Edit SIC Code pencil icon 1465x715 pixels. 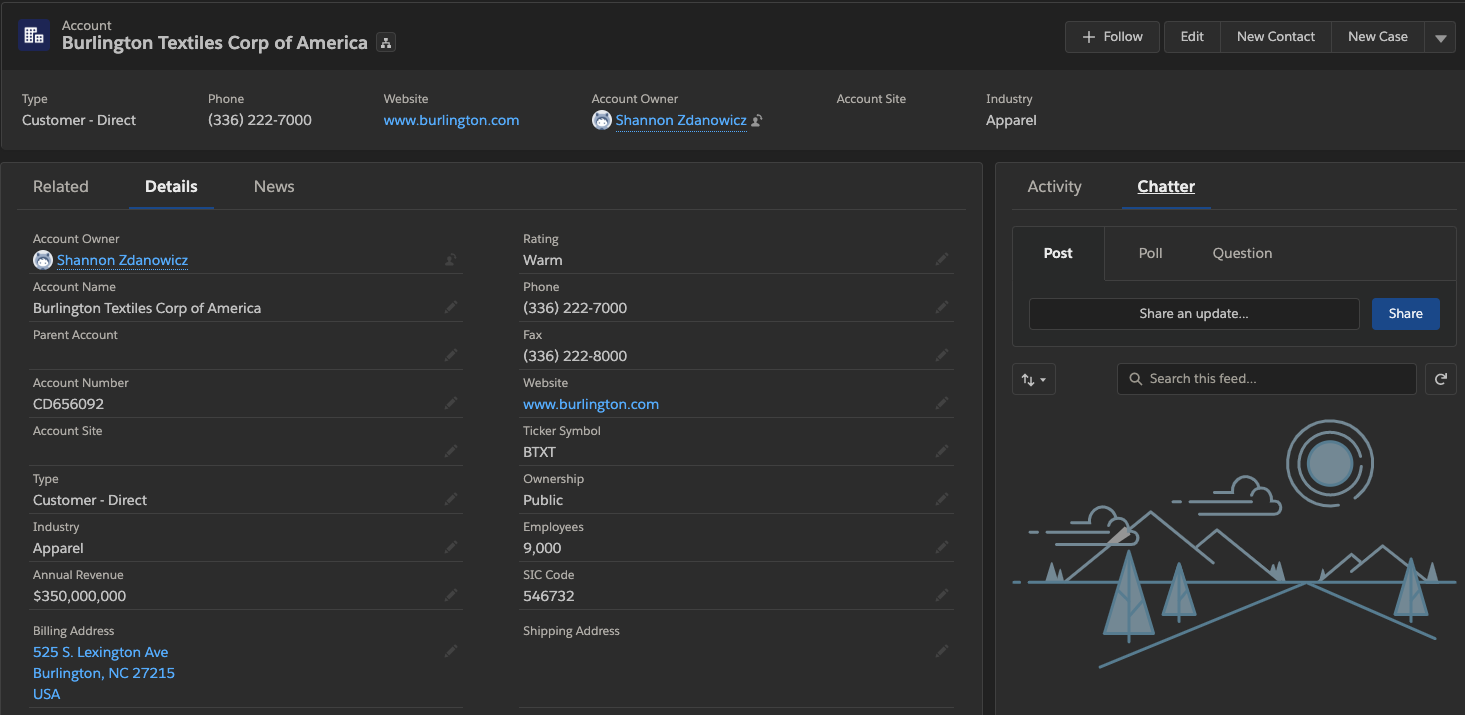942,595
